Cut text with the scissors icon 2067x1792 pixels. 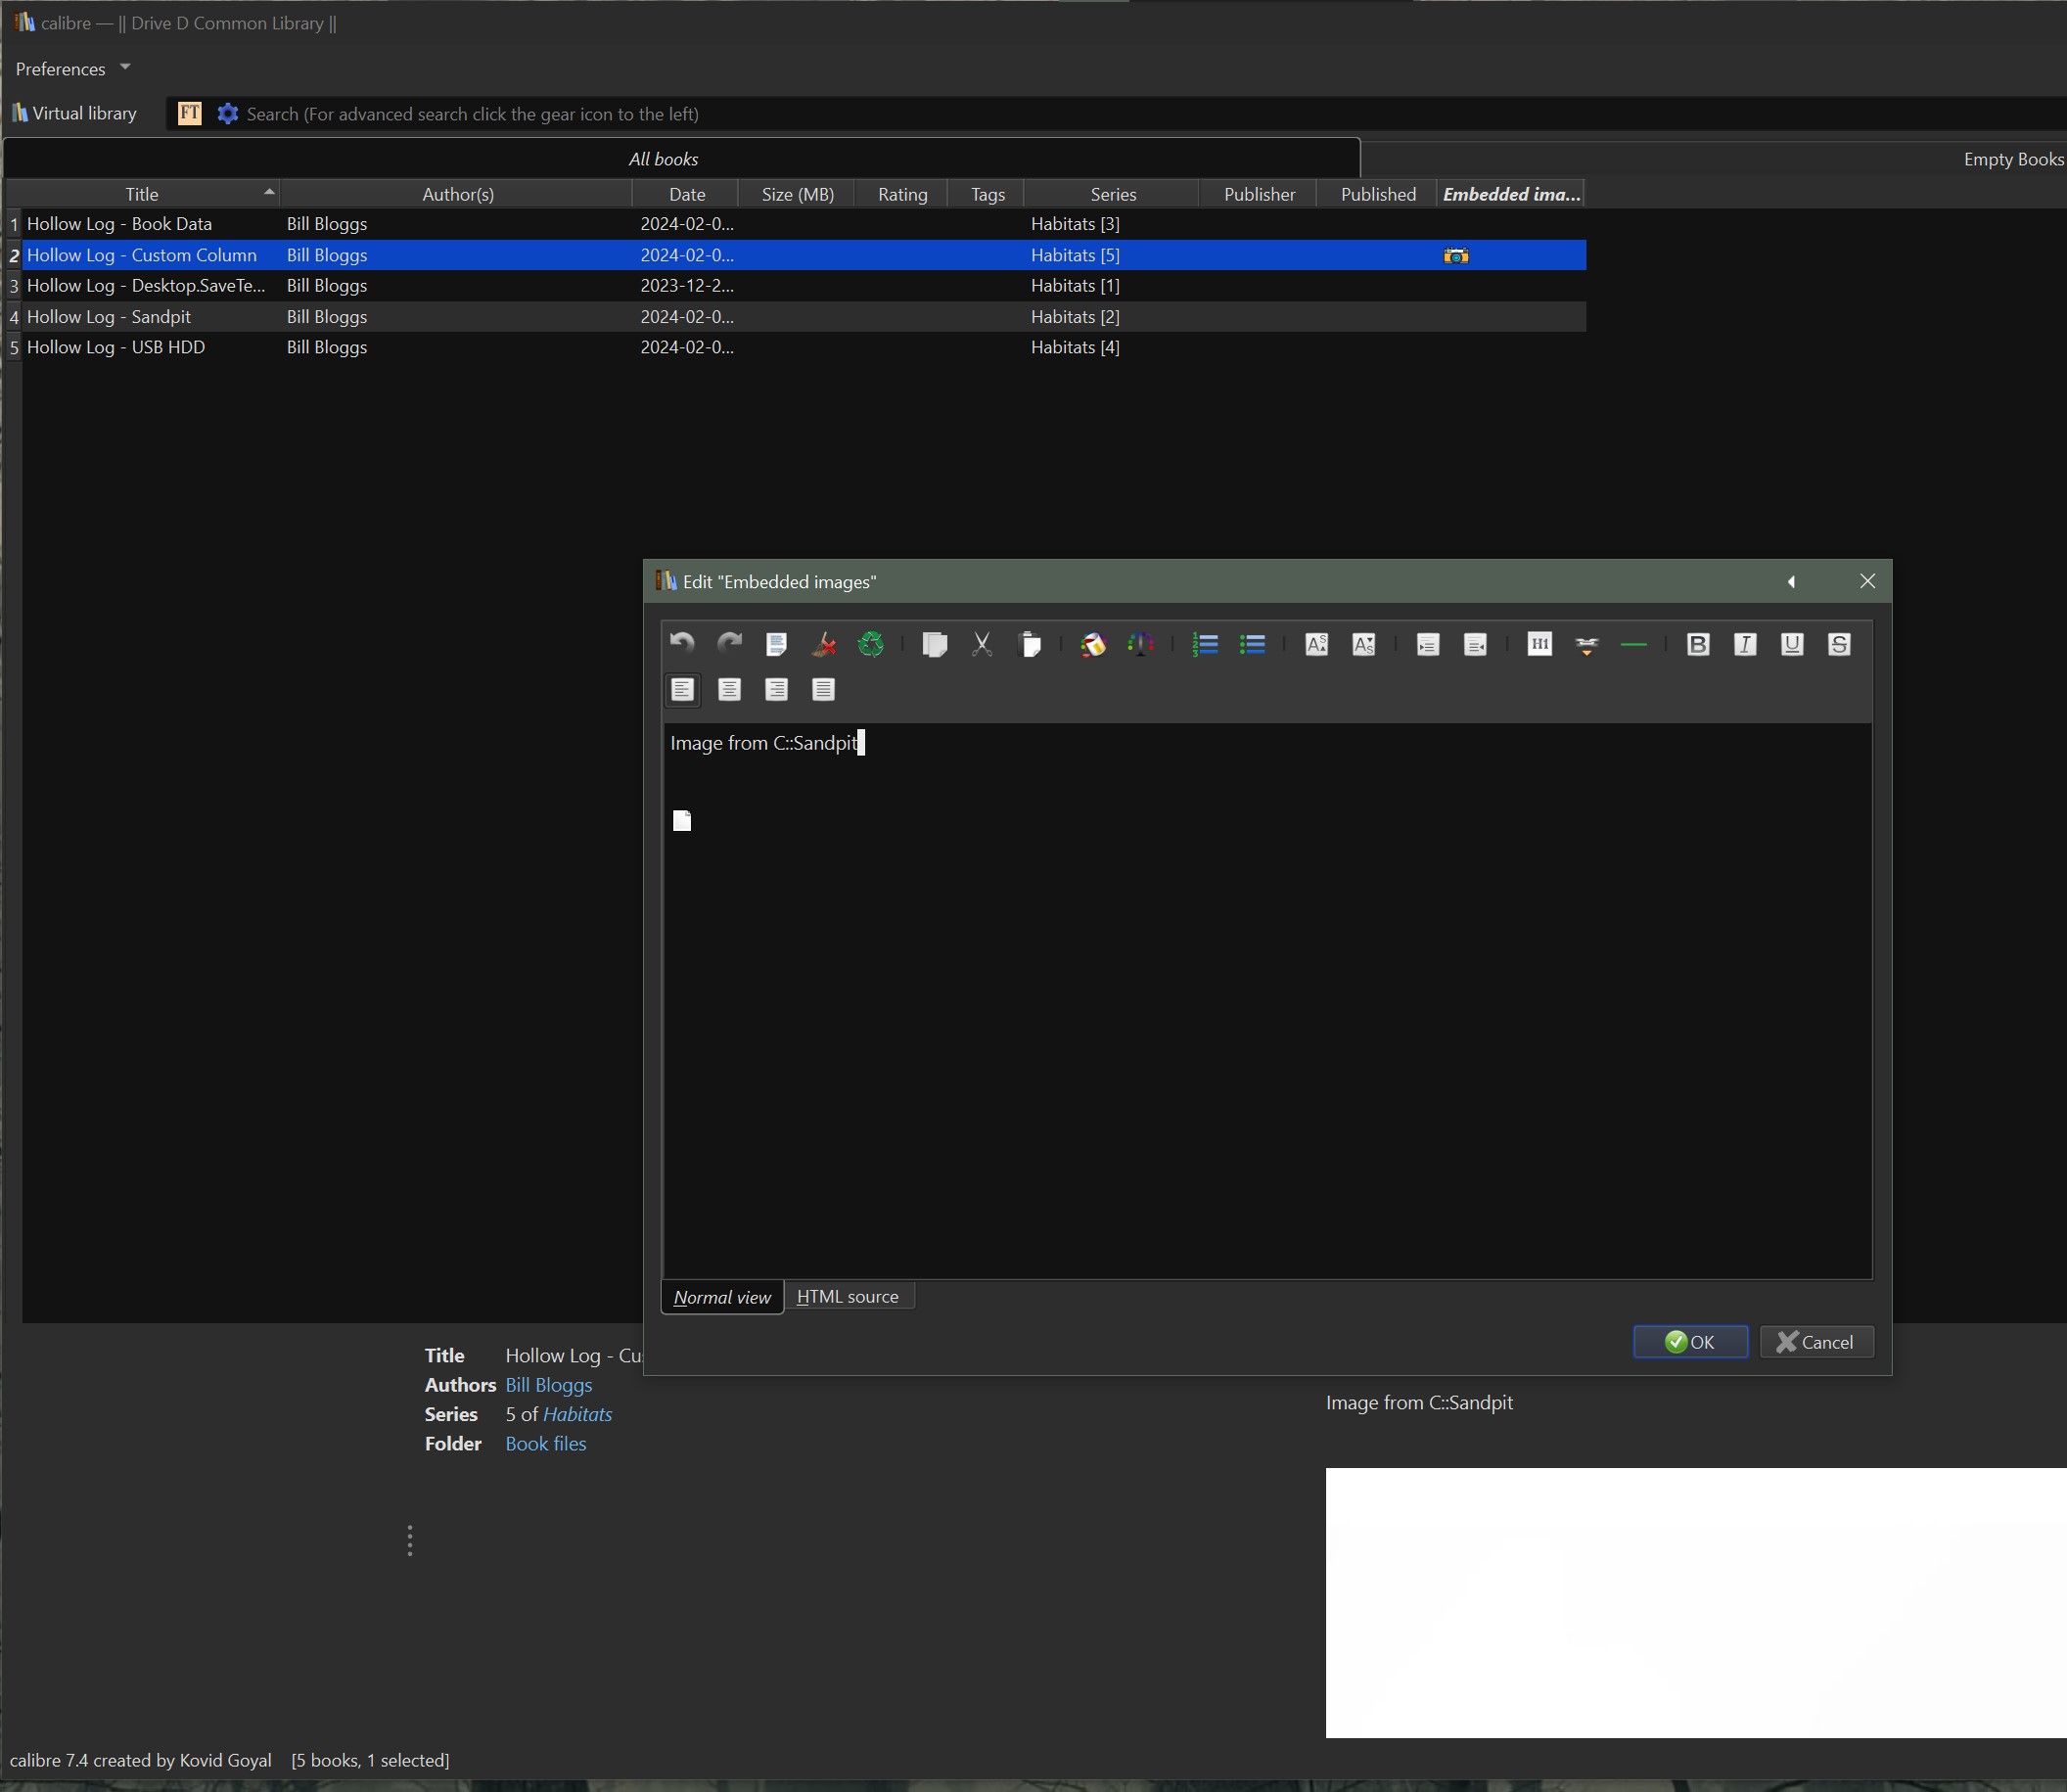click(981, 644)
